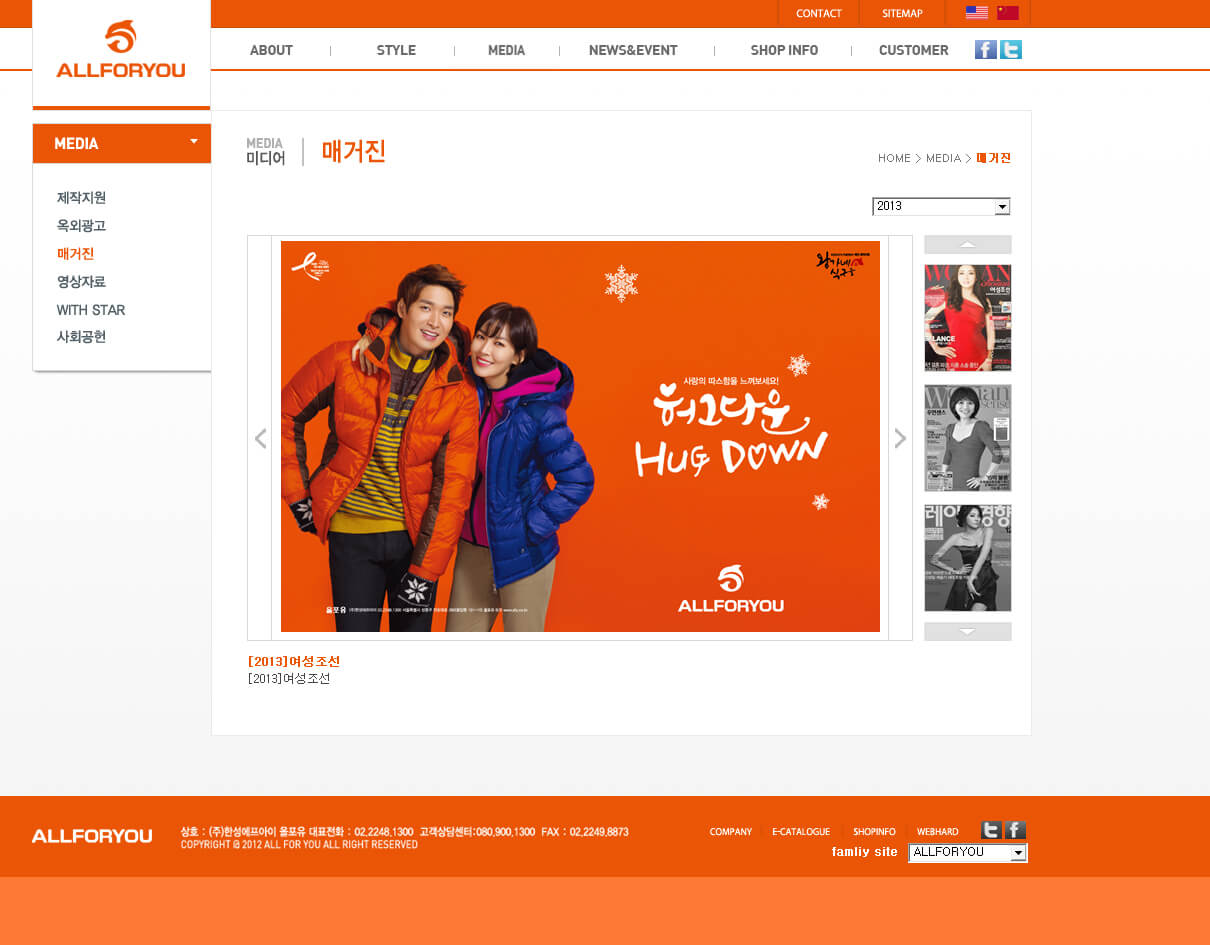Image resolution: width=1210 pixels, height=945 pixels.
Task: Select WITH STAR in the sidebar
Action: 91,310
